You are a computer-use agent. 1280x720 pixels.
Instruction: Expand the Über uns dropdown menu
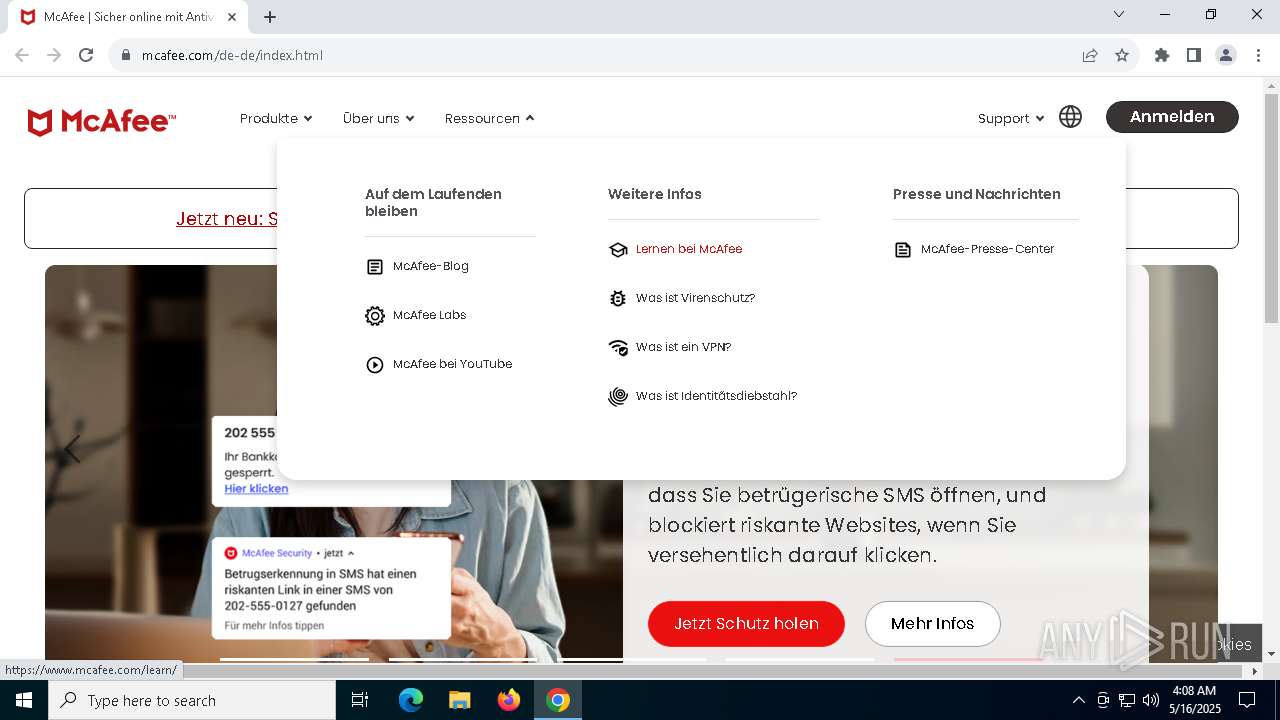pyautogui.click(x=378, y=118)
